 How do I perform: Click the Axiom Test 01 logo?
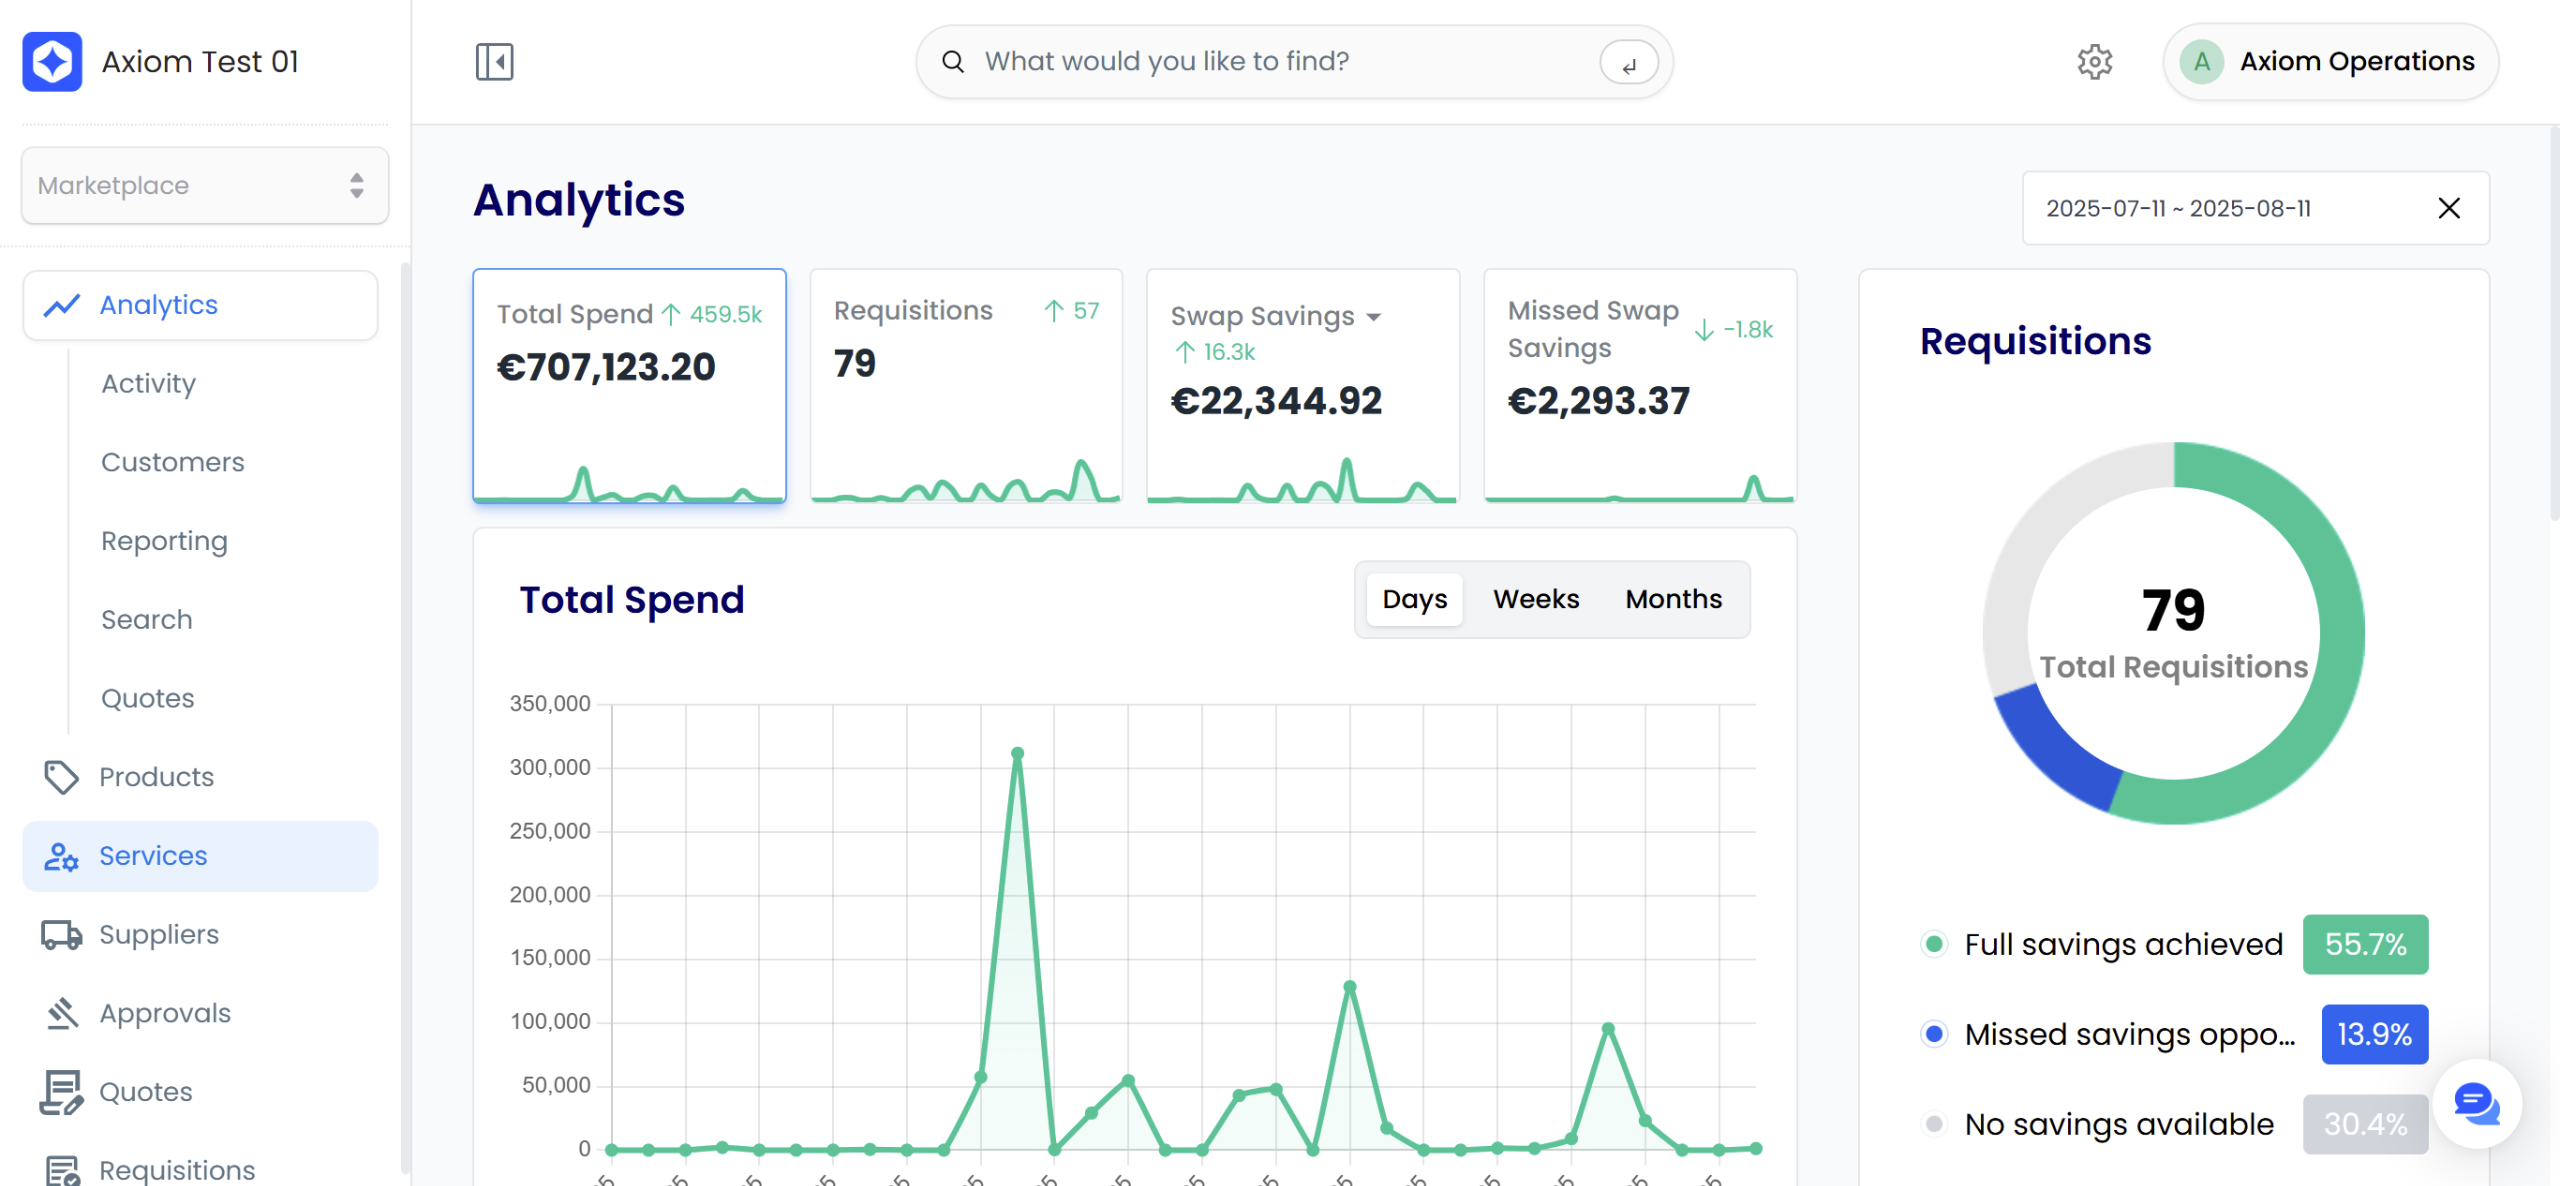[52, 62]
